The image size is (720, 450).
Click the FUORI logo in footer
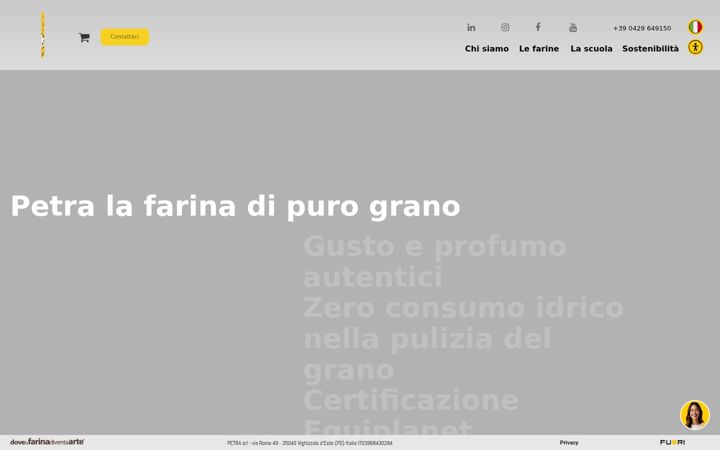672,442
